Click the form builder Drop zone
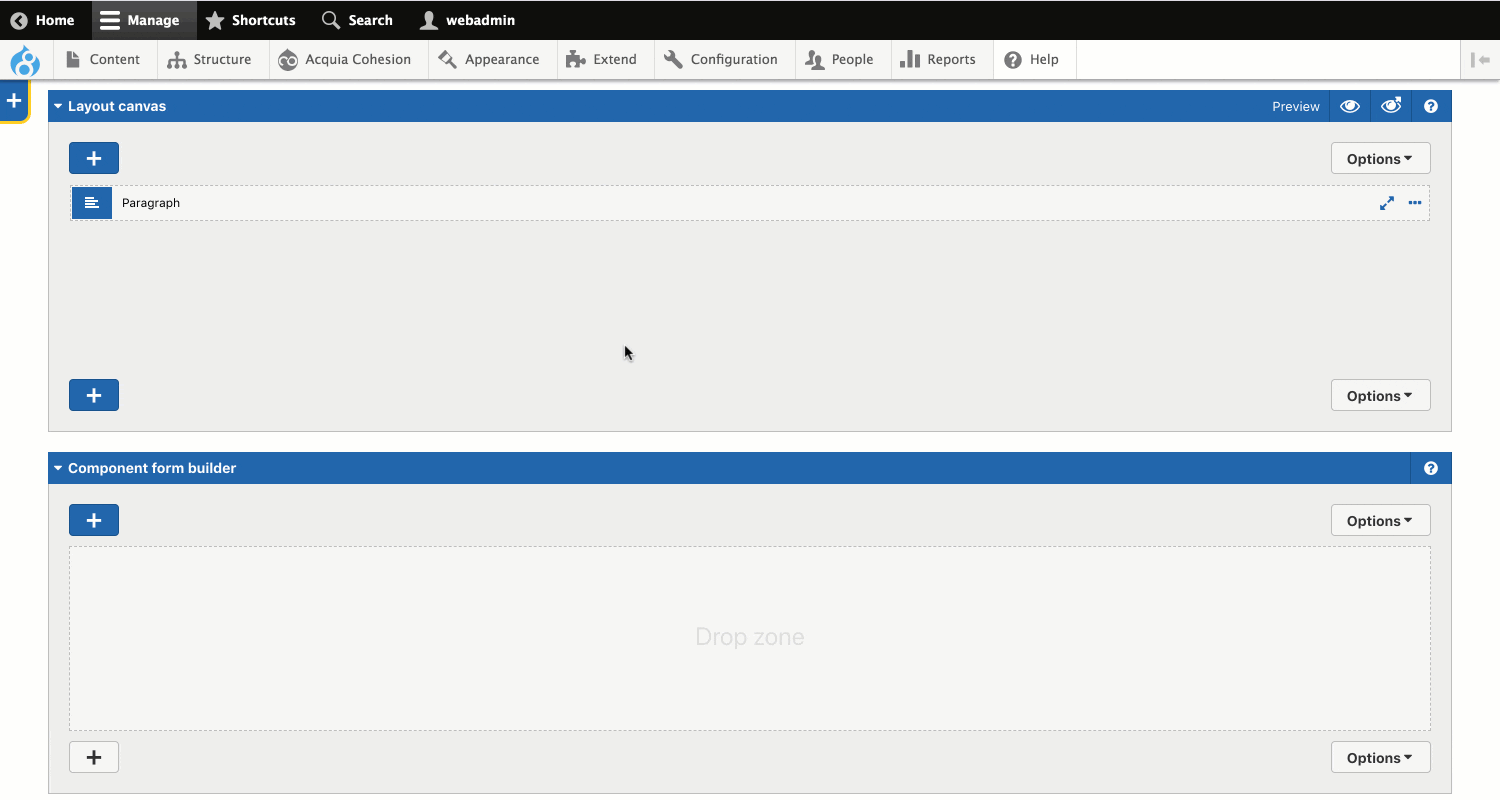Image resolution: width=1500 pixels, height=800 pixels. 750,638
